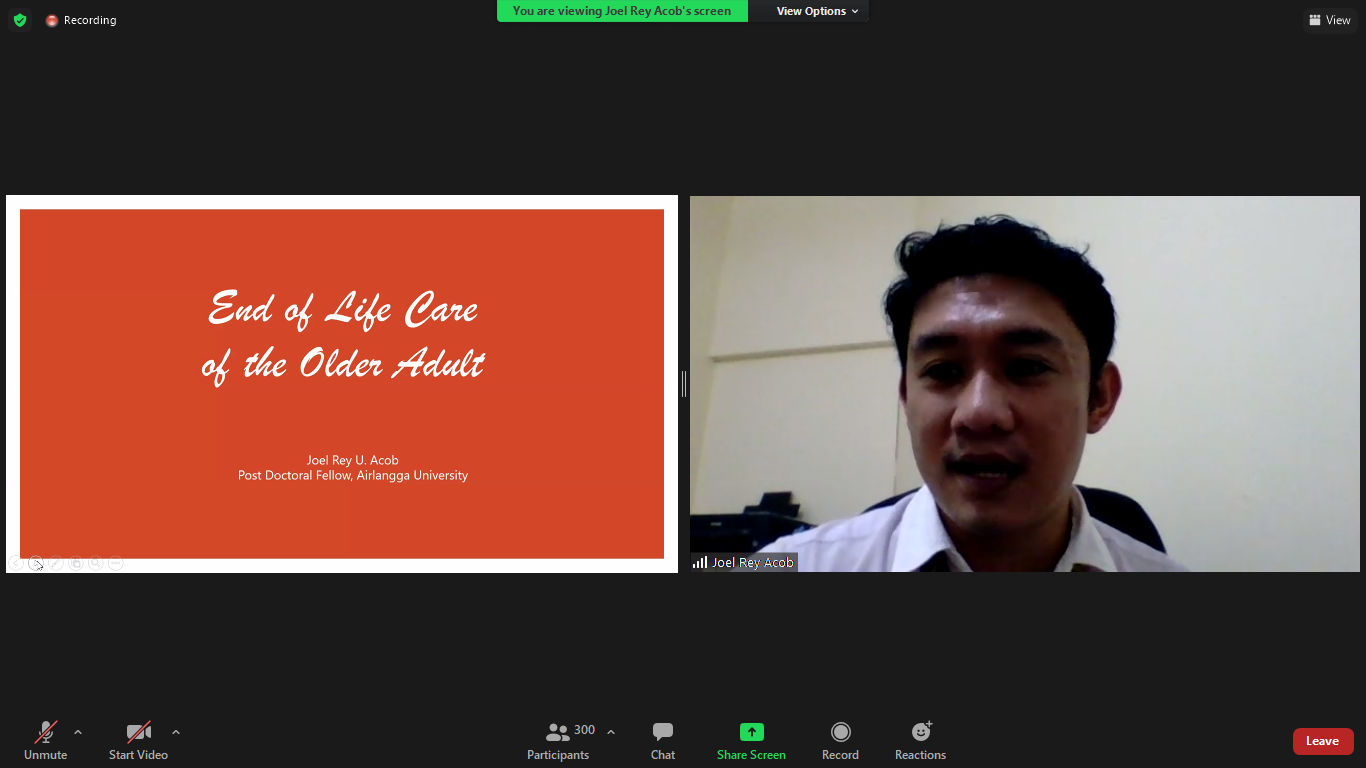Open the Reactions emoji menu
The image size is (1366, 768).
(x=920, y=740)
